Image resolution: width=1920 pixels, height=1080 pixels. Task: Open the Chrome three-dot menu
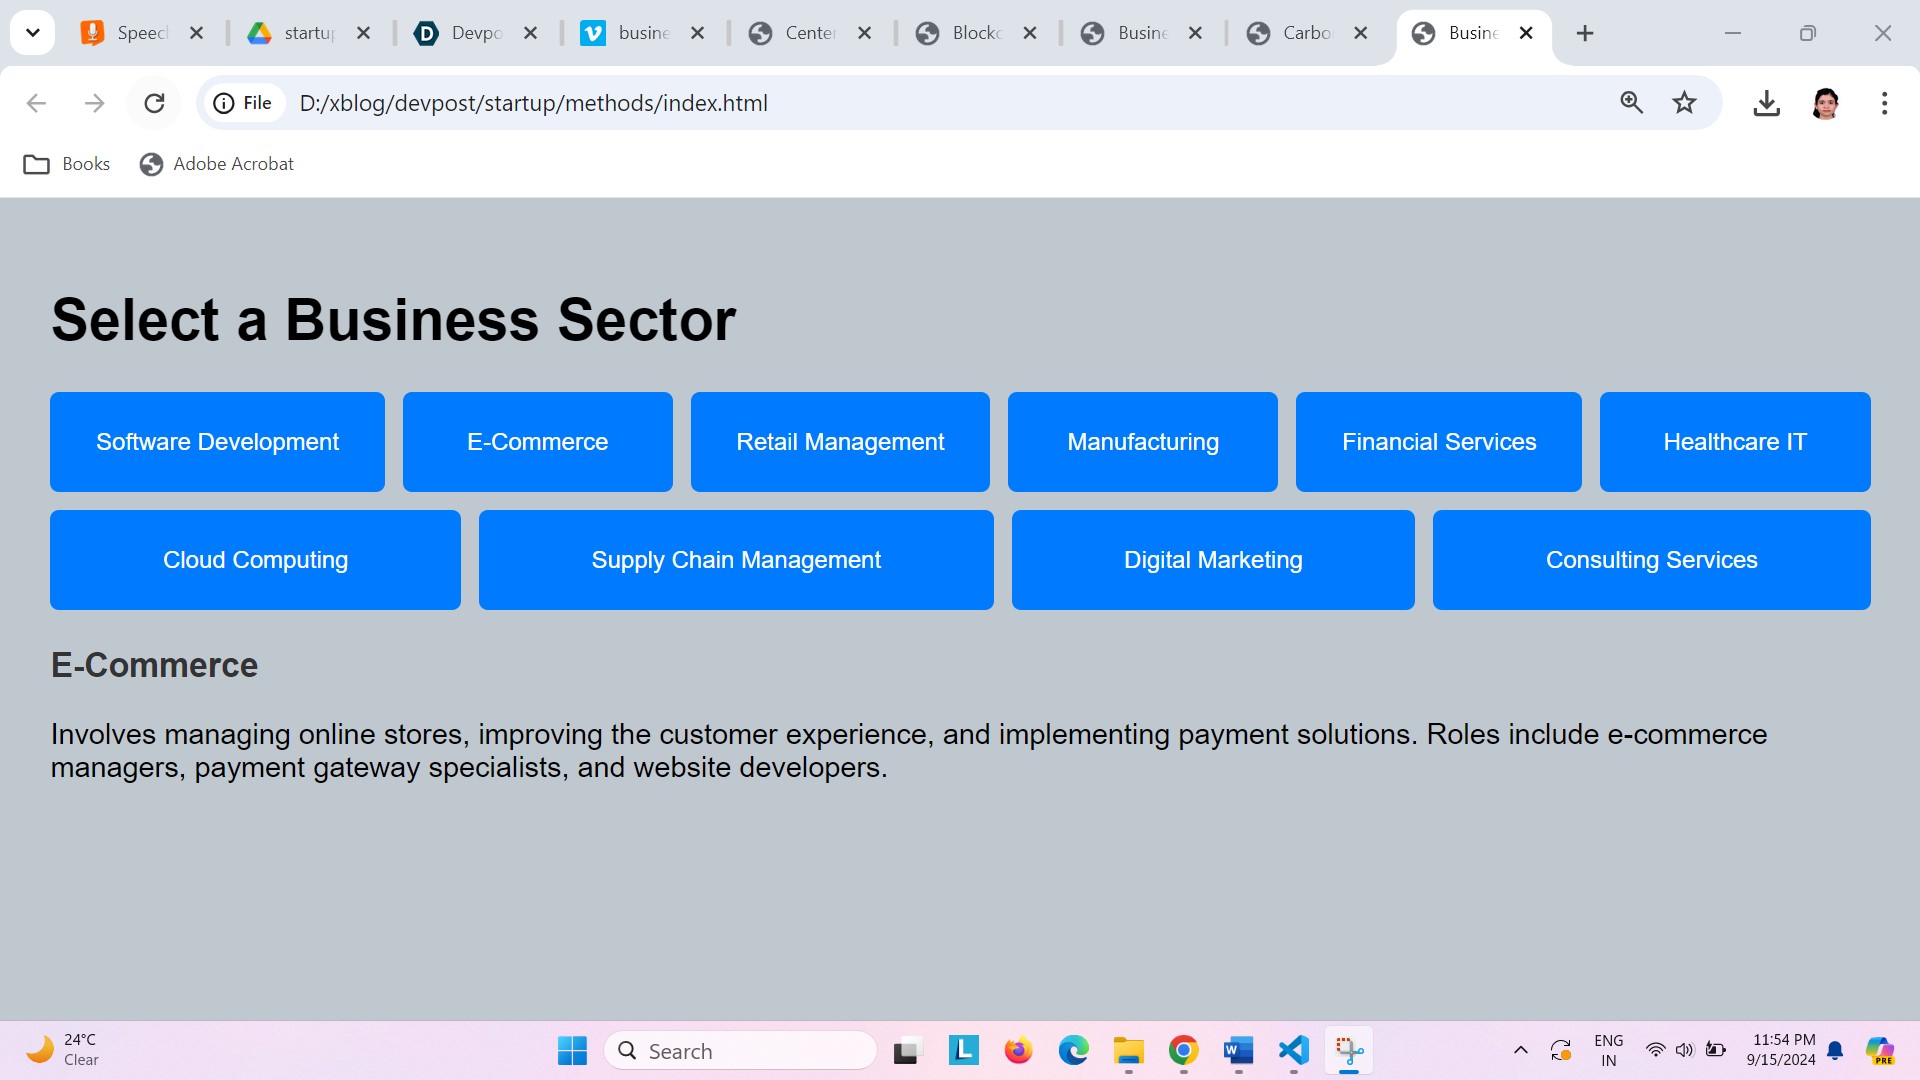click(1884, 103)
